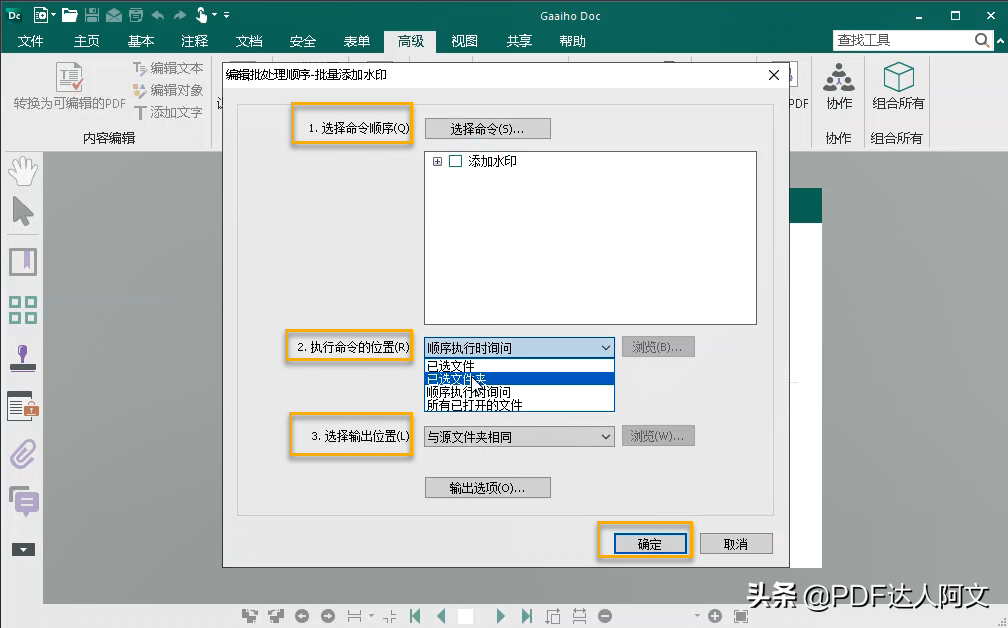Viewport: 1008px width, 628px height.
Task: Select 已选文件夹 from the dropdown list
Action: click(x=519, y=379)
